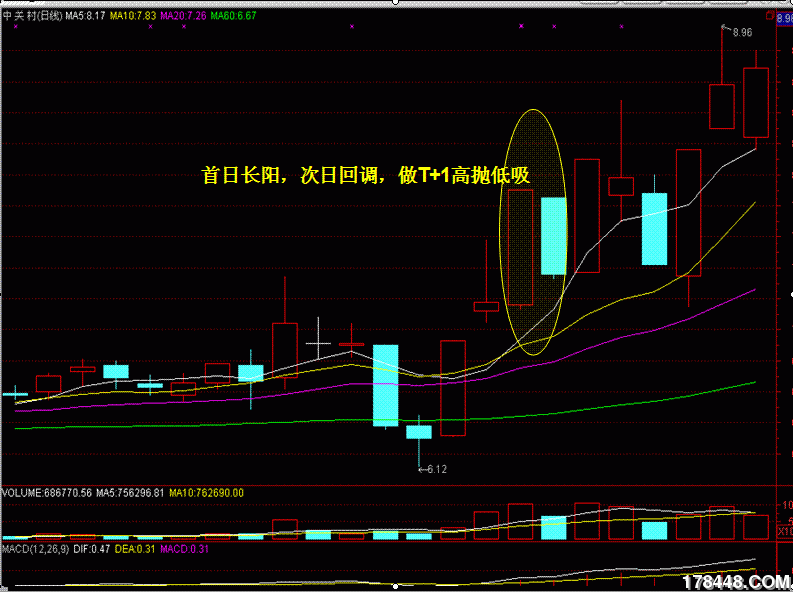793x592 pixels.
Task: Click the green MA60:6.67 indicator label
Action: click(233, 16)
